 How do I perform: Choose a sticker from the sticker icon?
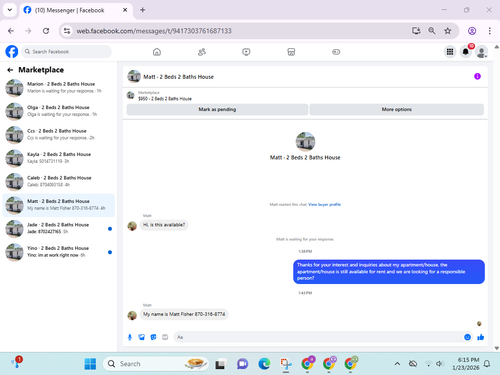tap(153, 337)
